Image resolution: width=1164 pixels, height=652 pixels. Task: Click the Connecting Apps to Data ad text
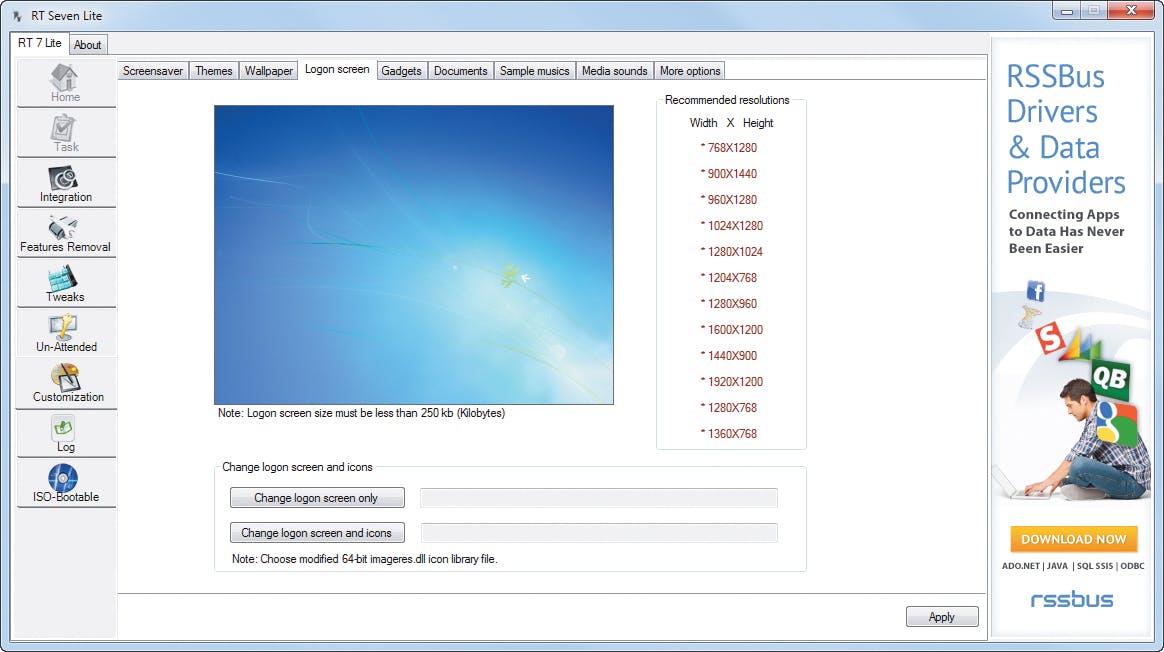click(x=1066, y=231)
